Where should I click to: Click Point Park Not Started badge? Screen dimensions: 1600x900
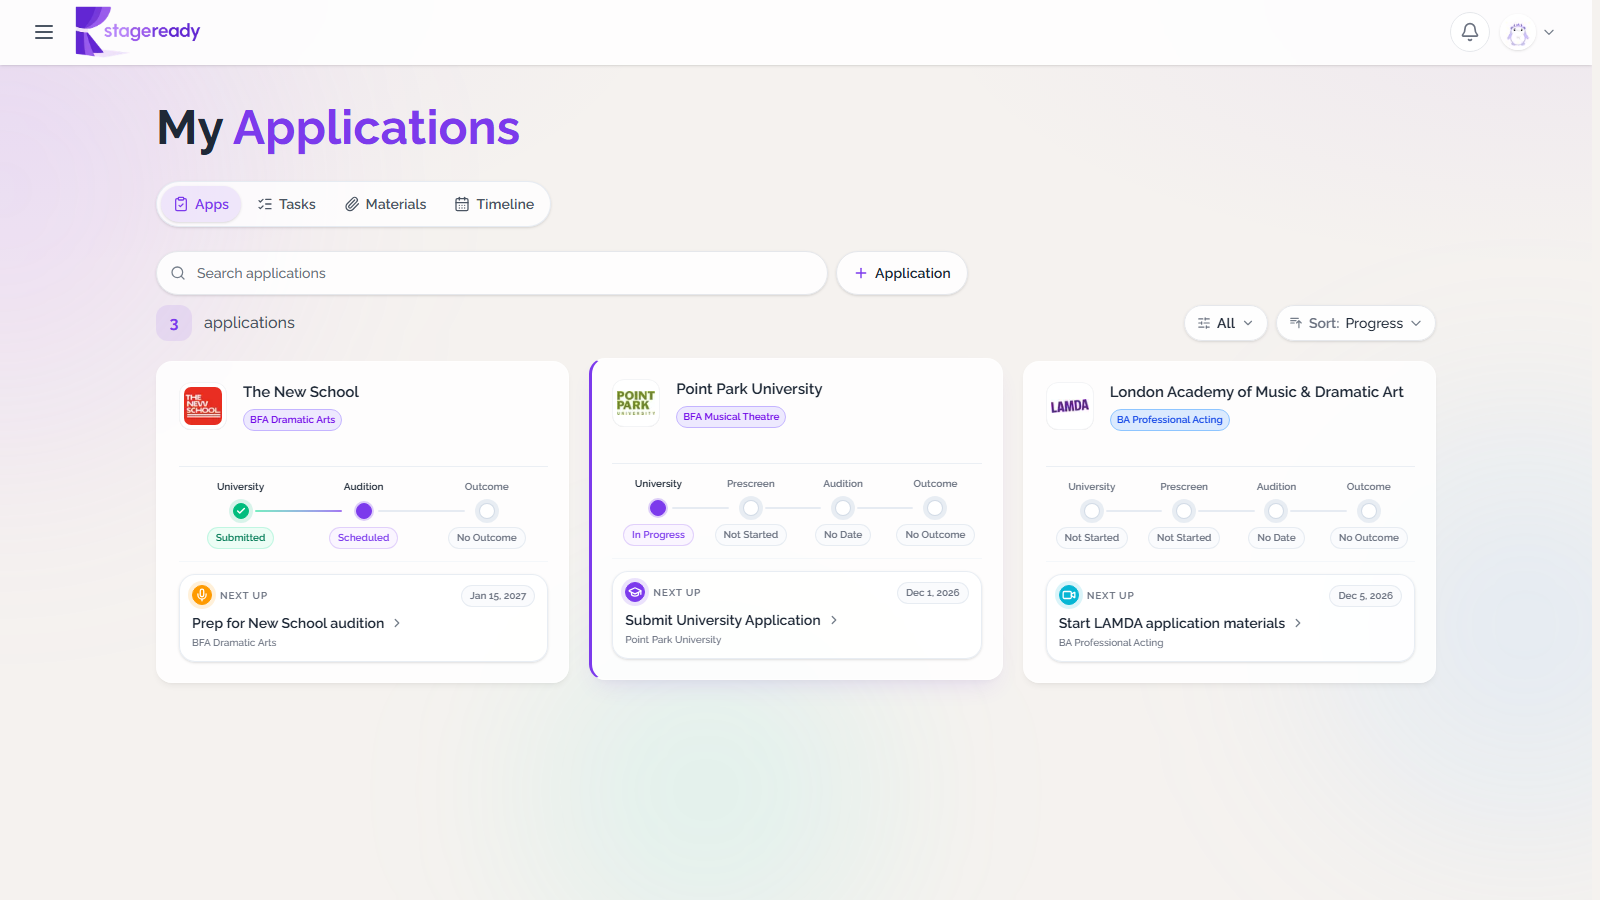tap(751, 535)
